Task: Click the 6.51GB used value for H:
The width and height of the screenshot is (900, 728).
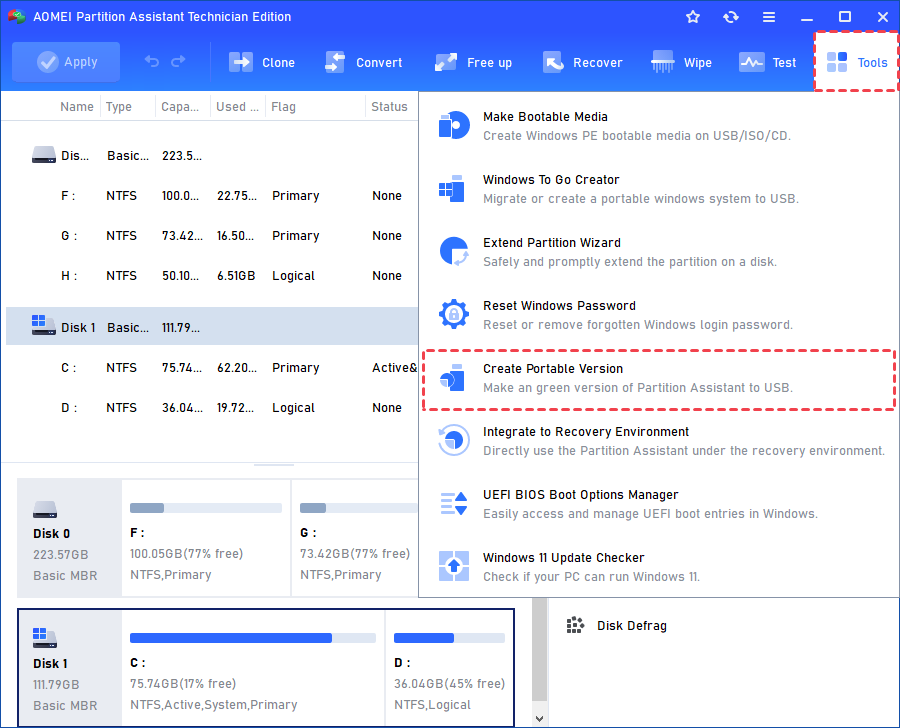Action: click(x=236, y=276)
